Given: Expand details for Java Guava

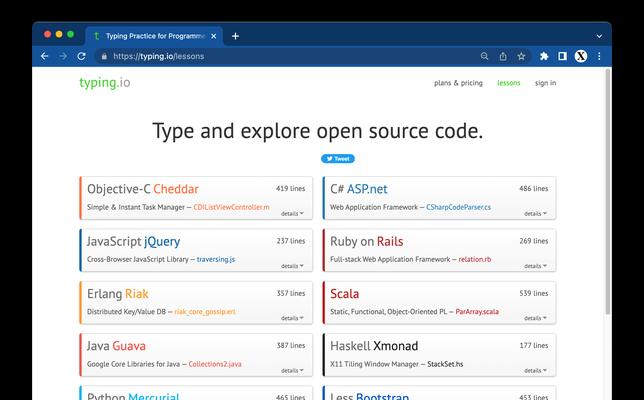Looking at the screenshot, I should pyautogui.click(x=292, y=370).
